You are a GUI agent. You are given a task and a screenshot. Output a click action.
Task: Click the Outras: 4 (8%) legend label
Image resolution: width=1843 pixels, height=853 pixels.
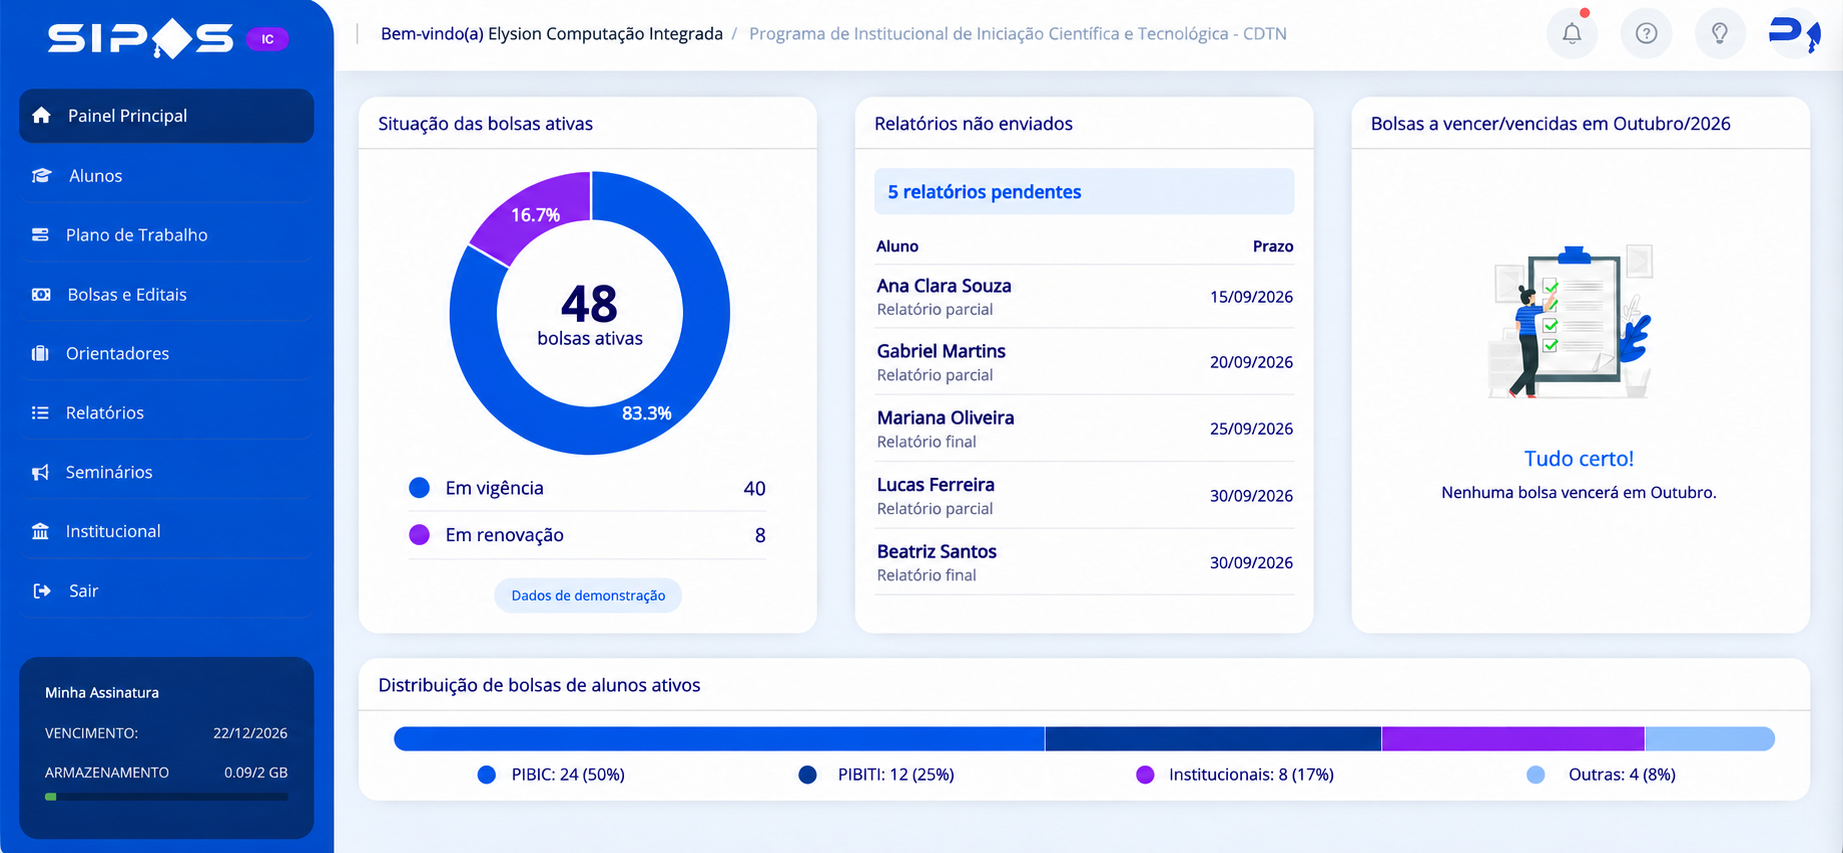1622,775
